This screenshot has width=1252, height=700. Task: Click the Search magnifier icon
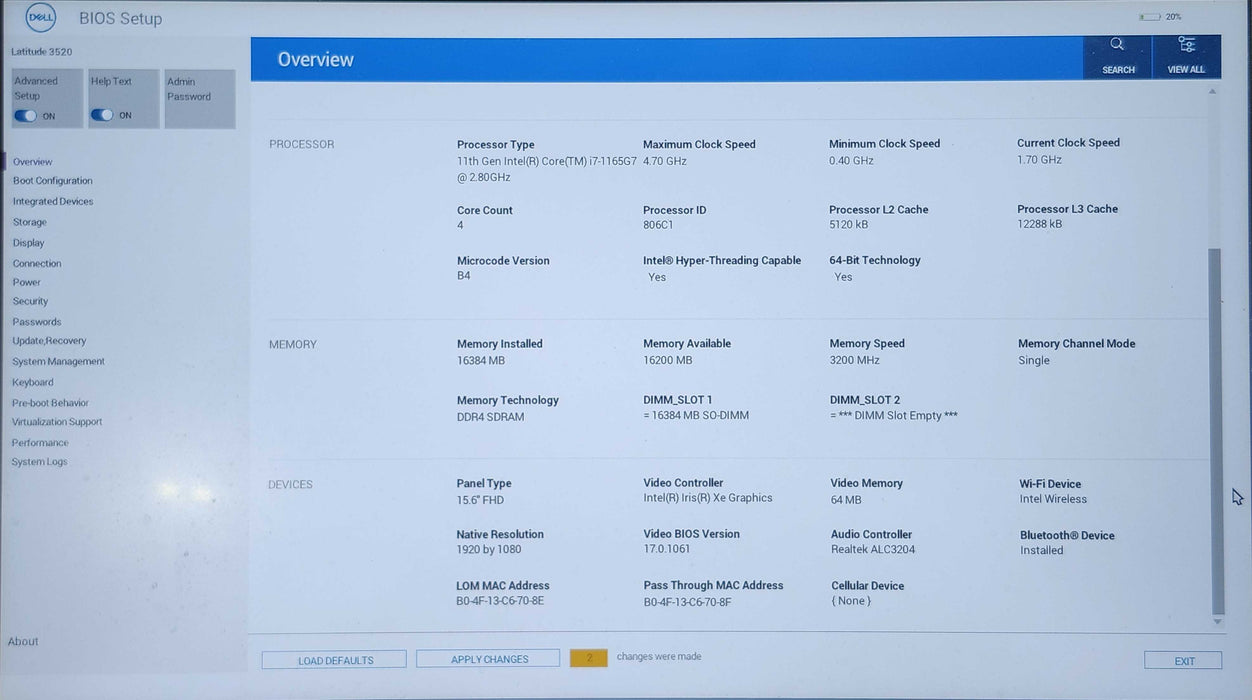click(x=1117, y=45)
